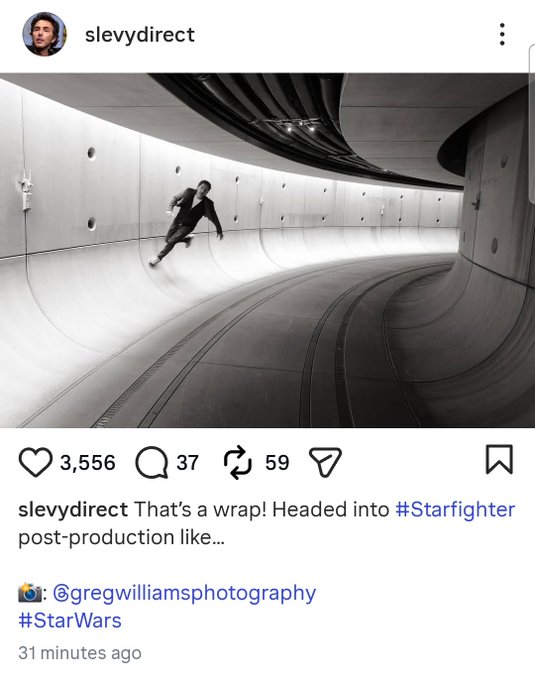The image size is (535, 680).
Task: View the 59 reposts count
Action: coord(277,462)
